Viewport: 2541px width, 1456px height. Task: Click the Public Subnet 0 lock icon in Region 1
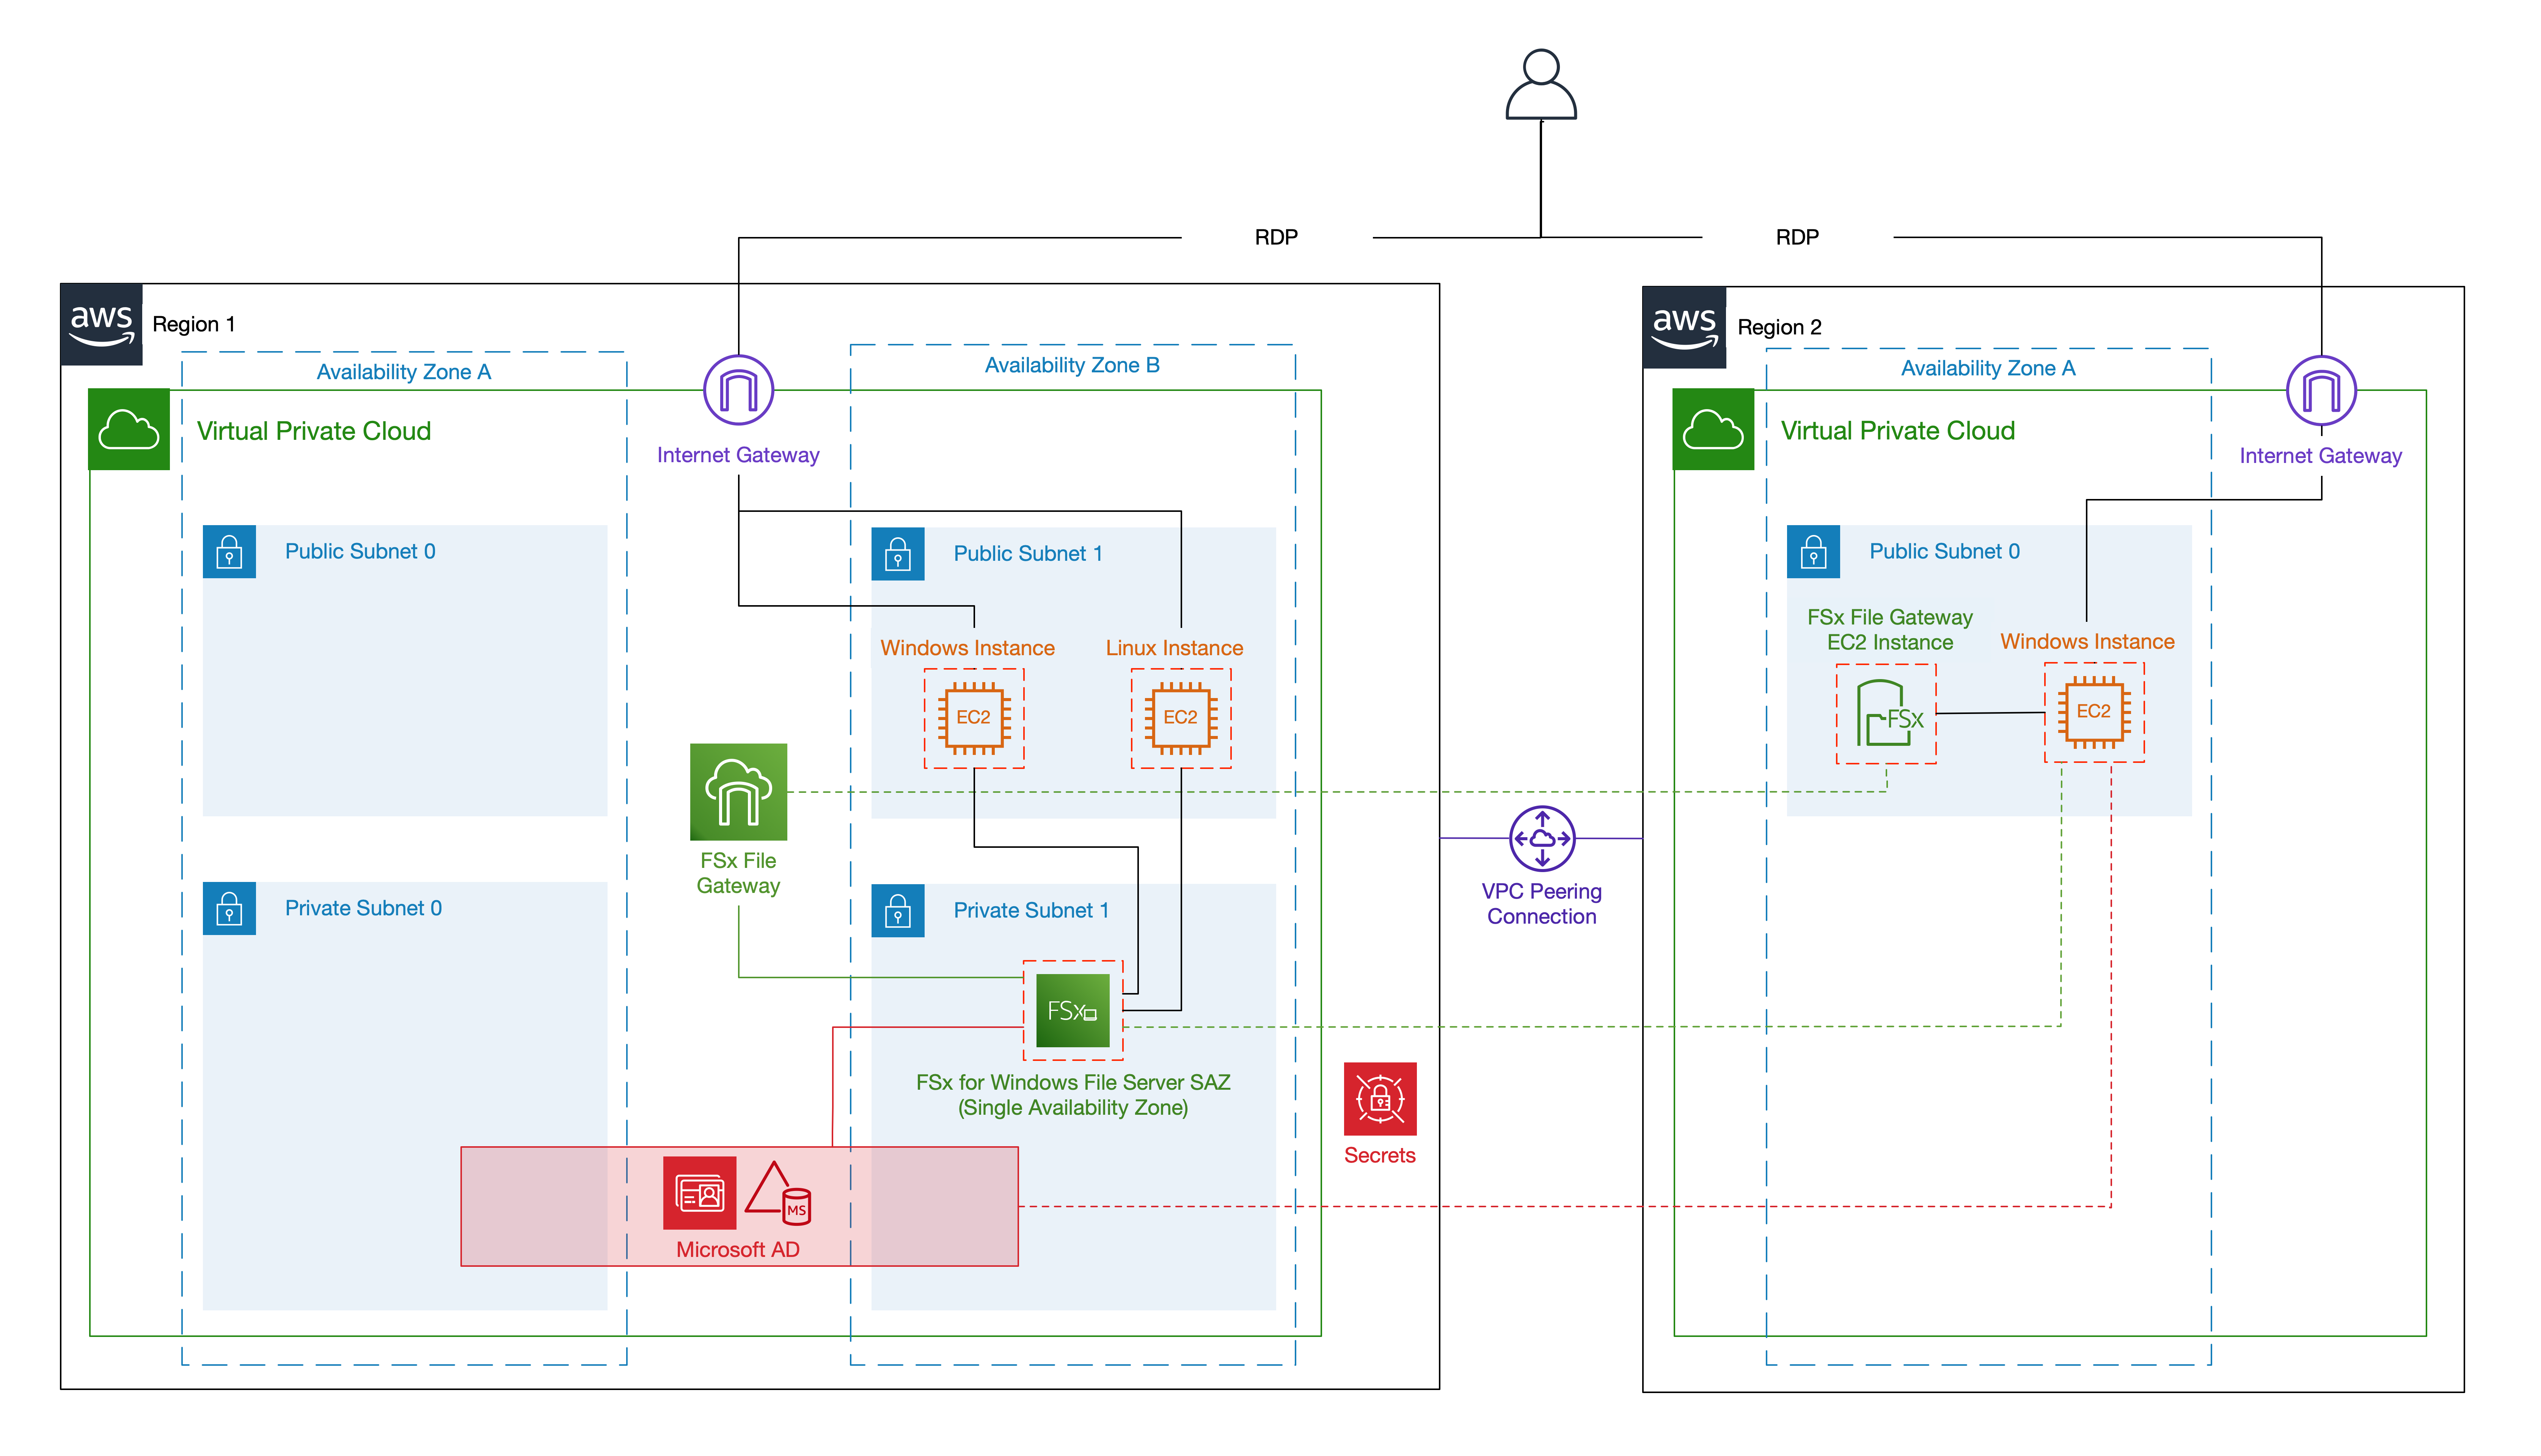(229, 552)
